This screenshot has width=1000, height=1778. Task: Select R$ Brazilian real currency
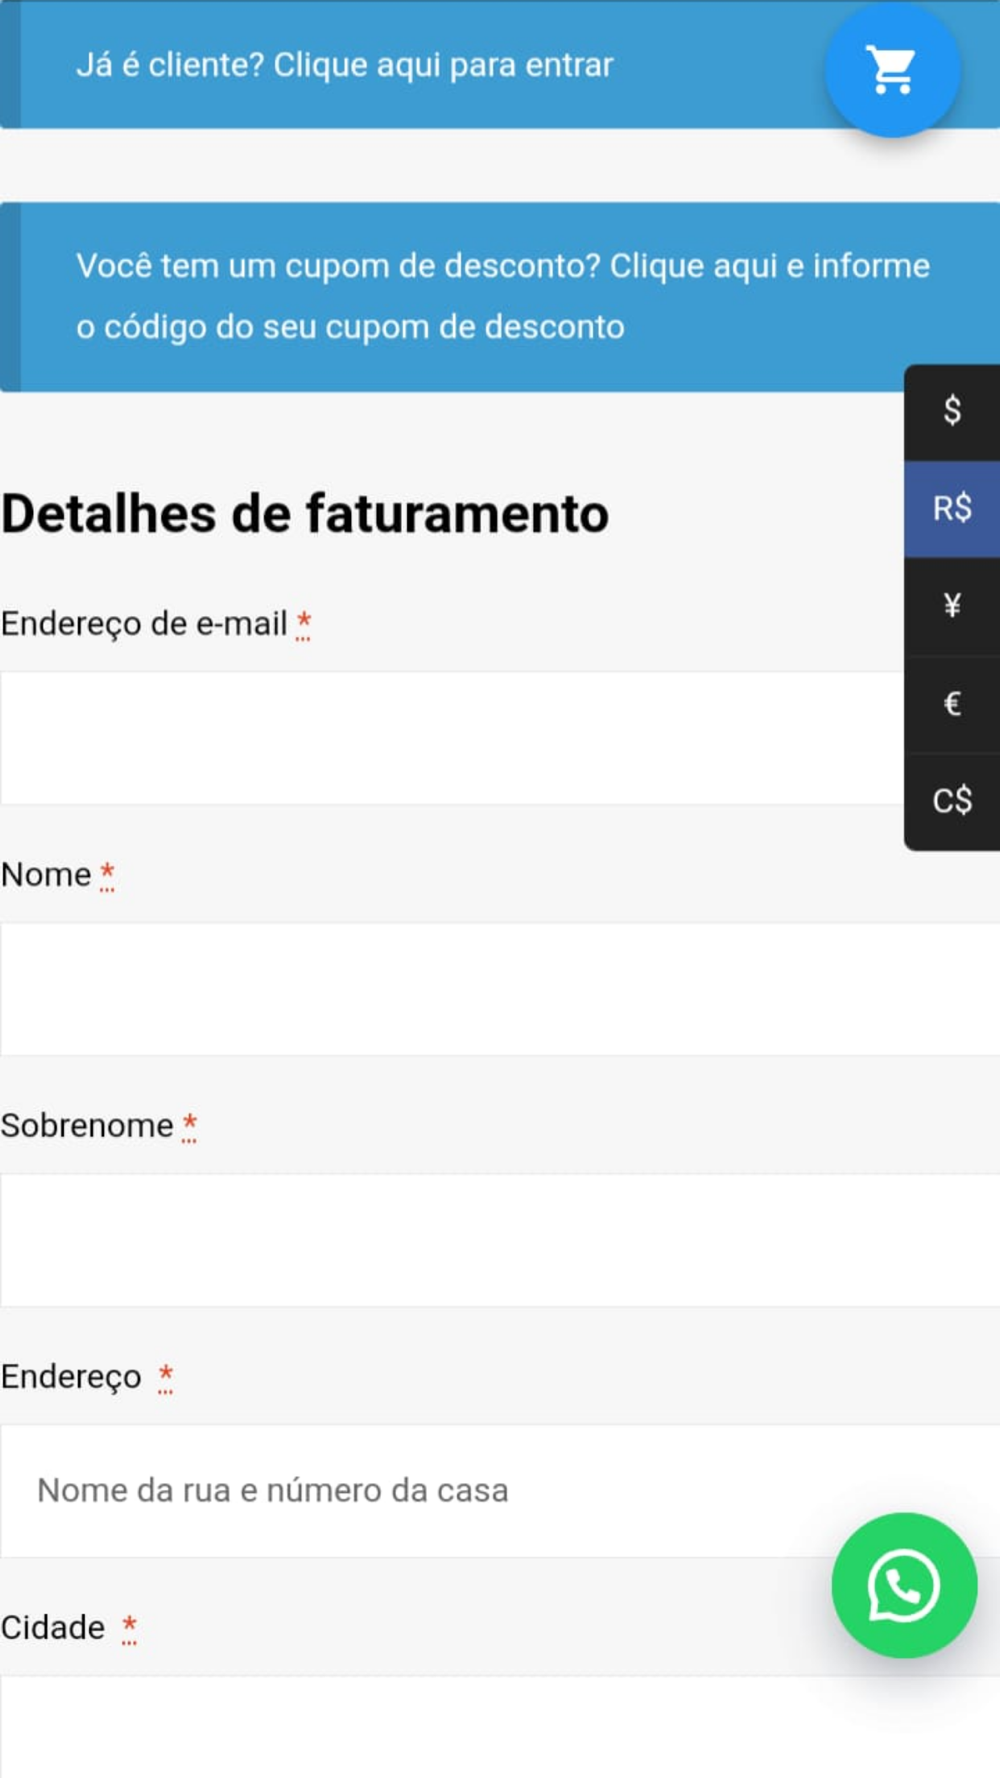(952, 508)
